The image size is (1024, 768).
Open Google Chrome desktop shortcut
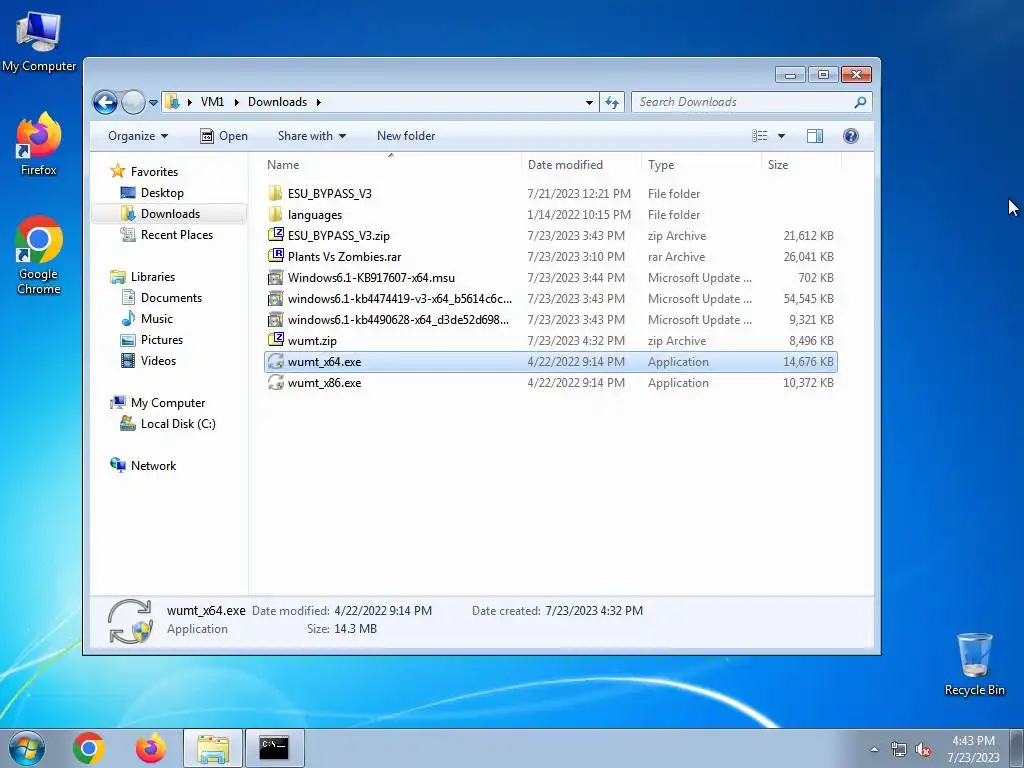39,256
